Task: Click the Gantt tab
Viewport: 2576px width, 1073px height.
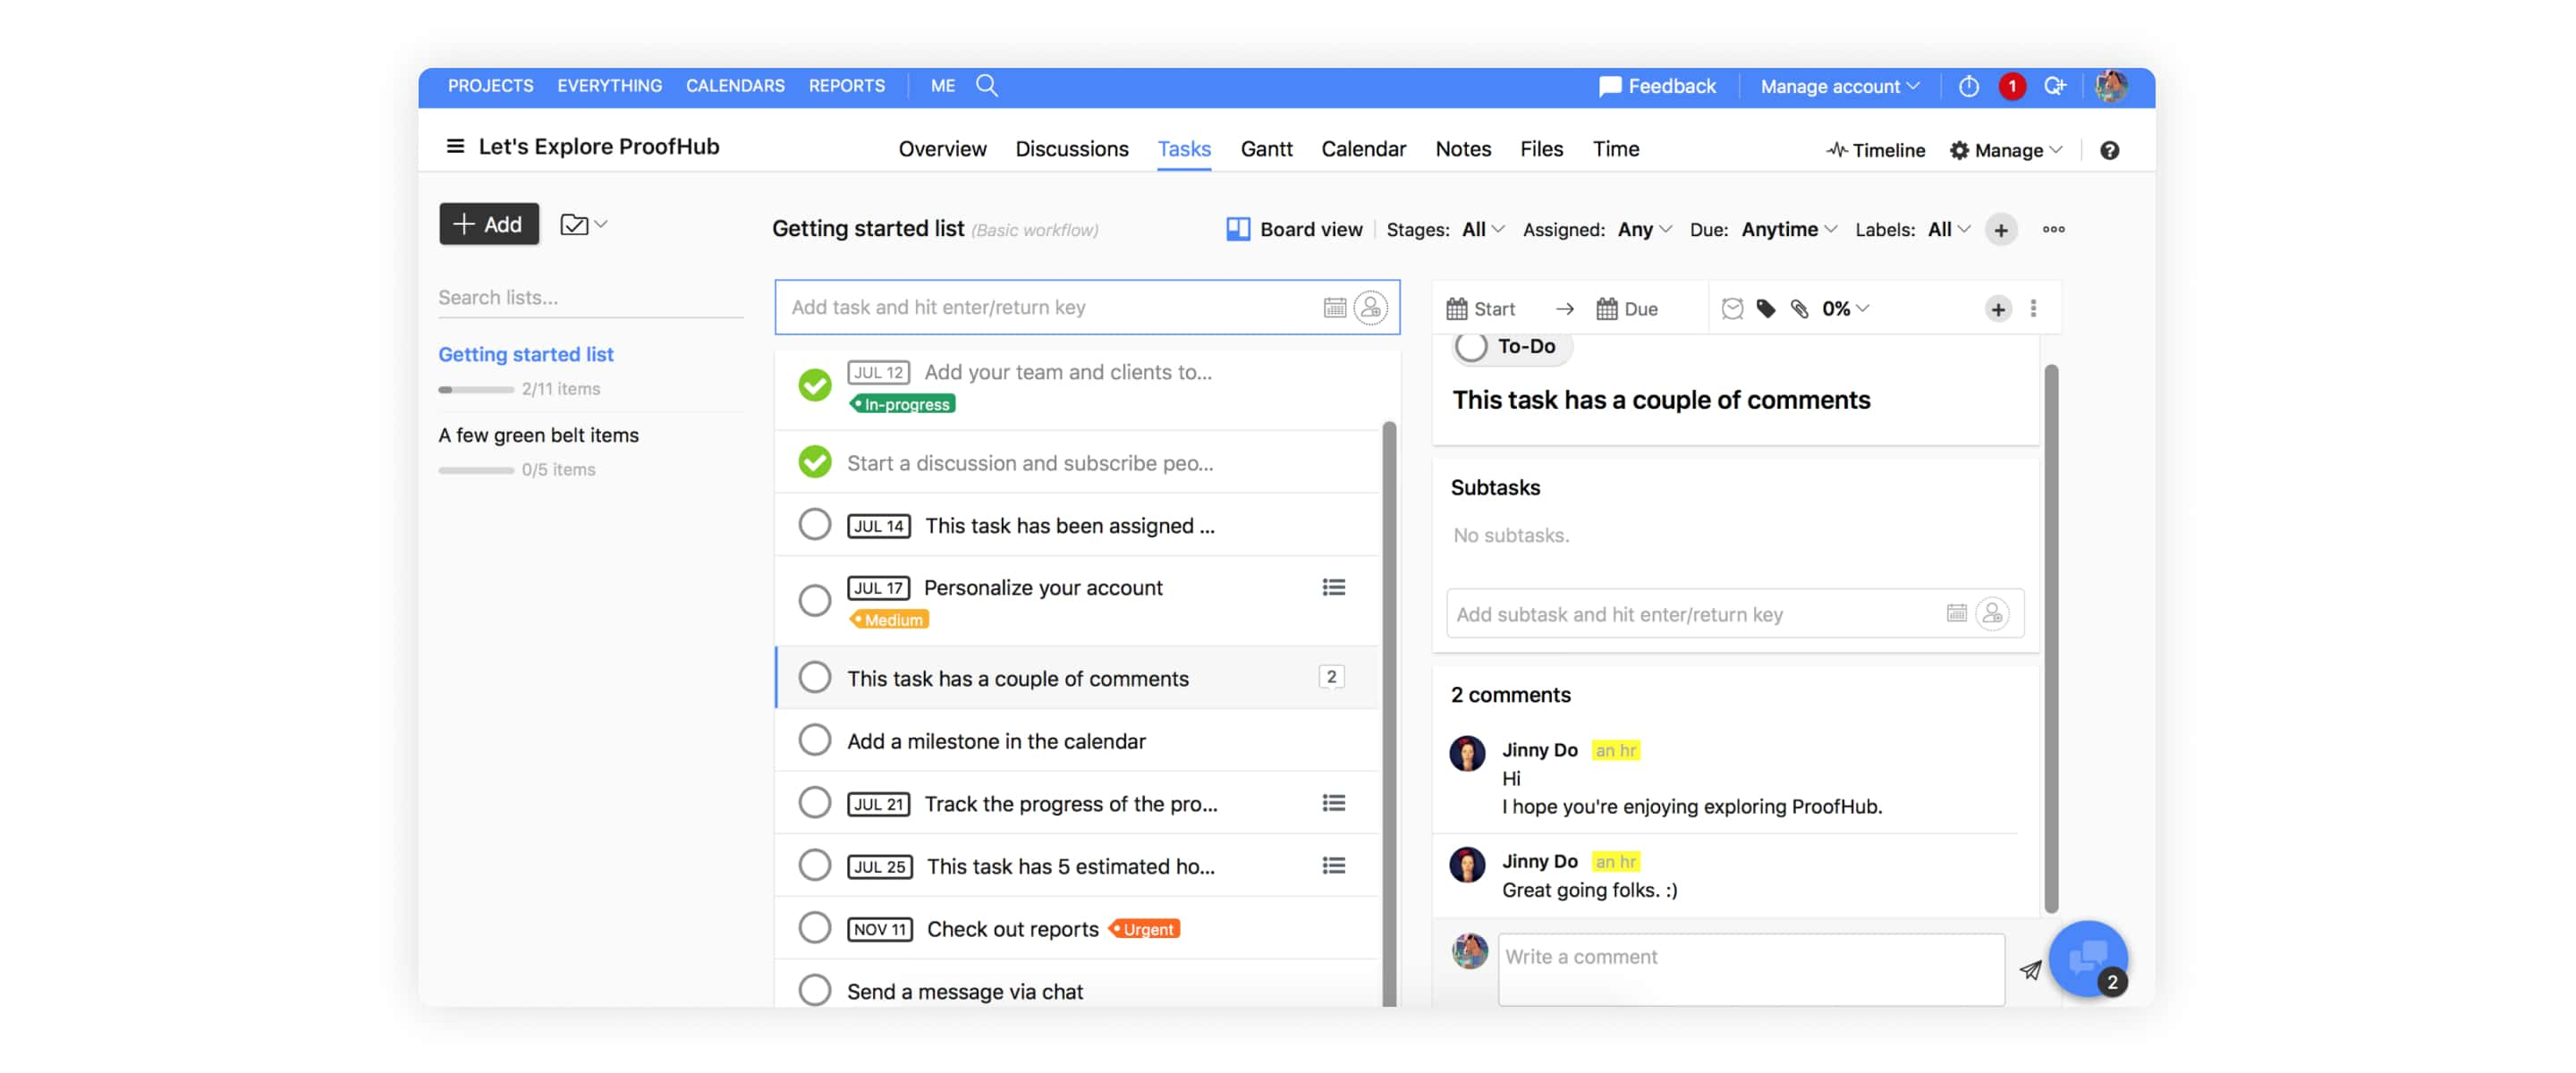Action: coord(1265,149)
